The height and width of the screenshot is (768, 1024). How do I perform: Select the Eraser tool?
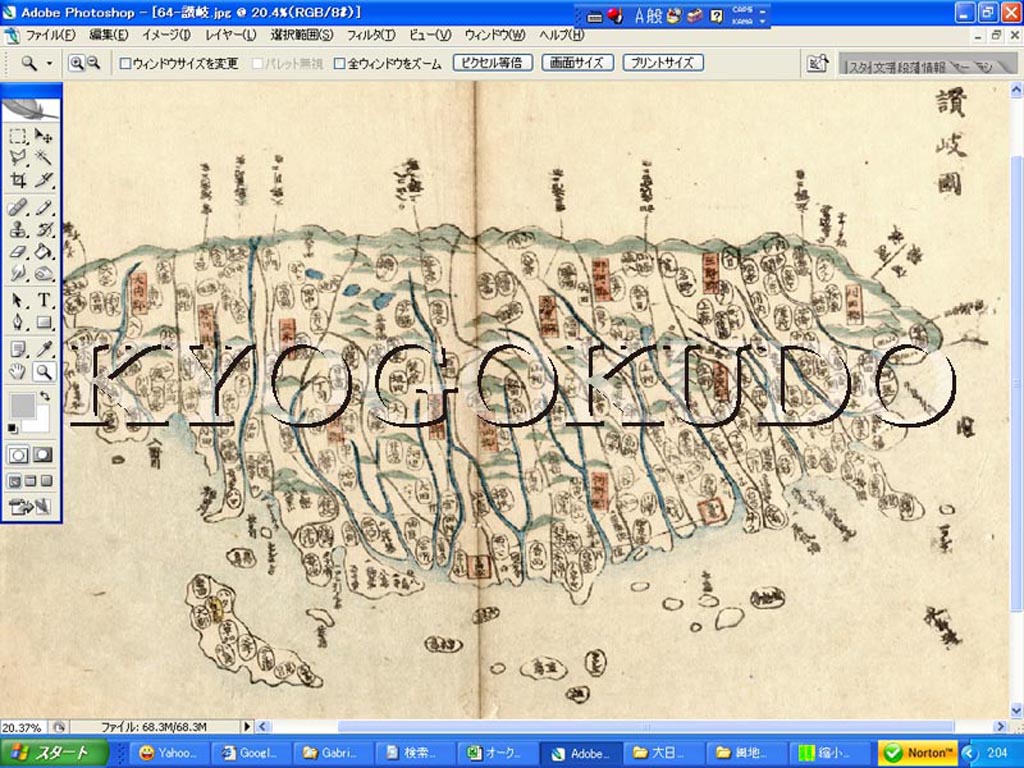(18, 251)
